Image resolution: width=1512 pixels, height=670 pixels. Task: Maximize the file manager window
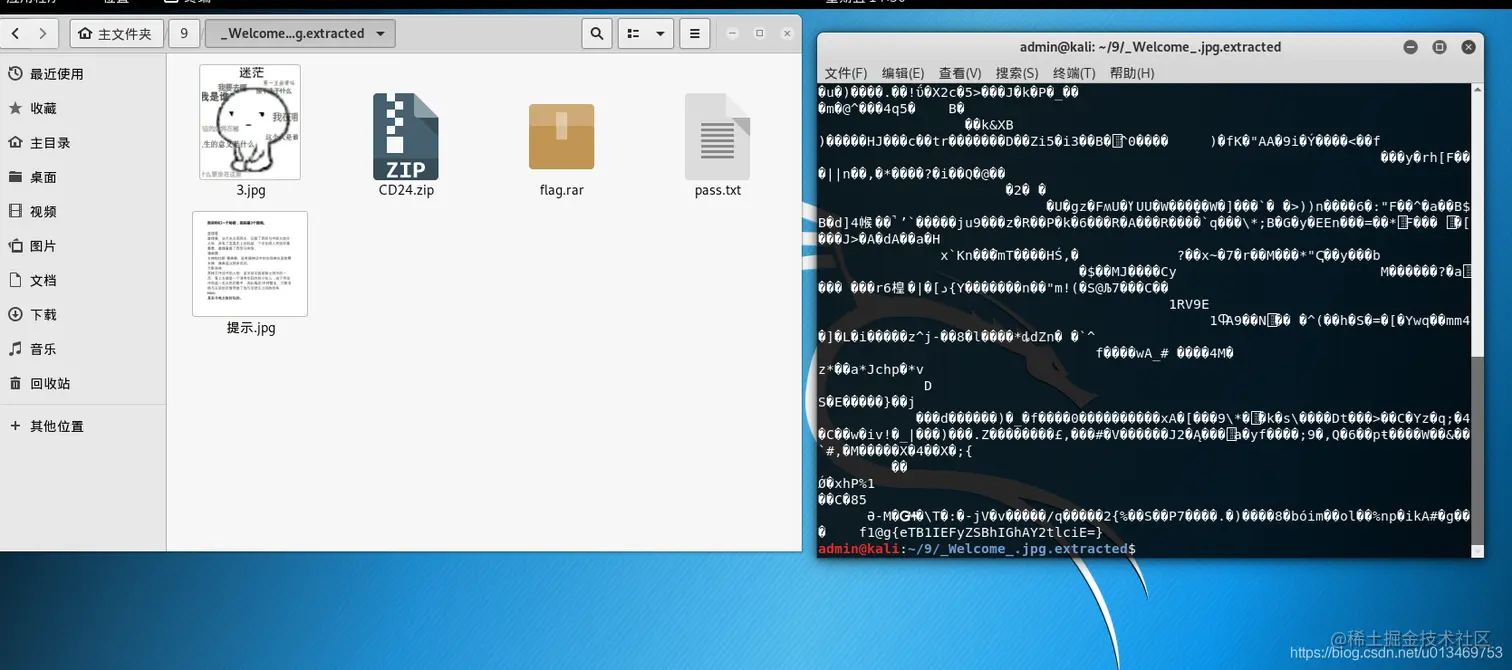(759, 33)
